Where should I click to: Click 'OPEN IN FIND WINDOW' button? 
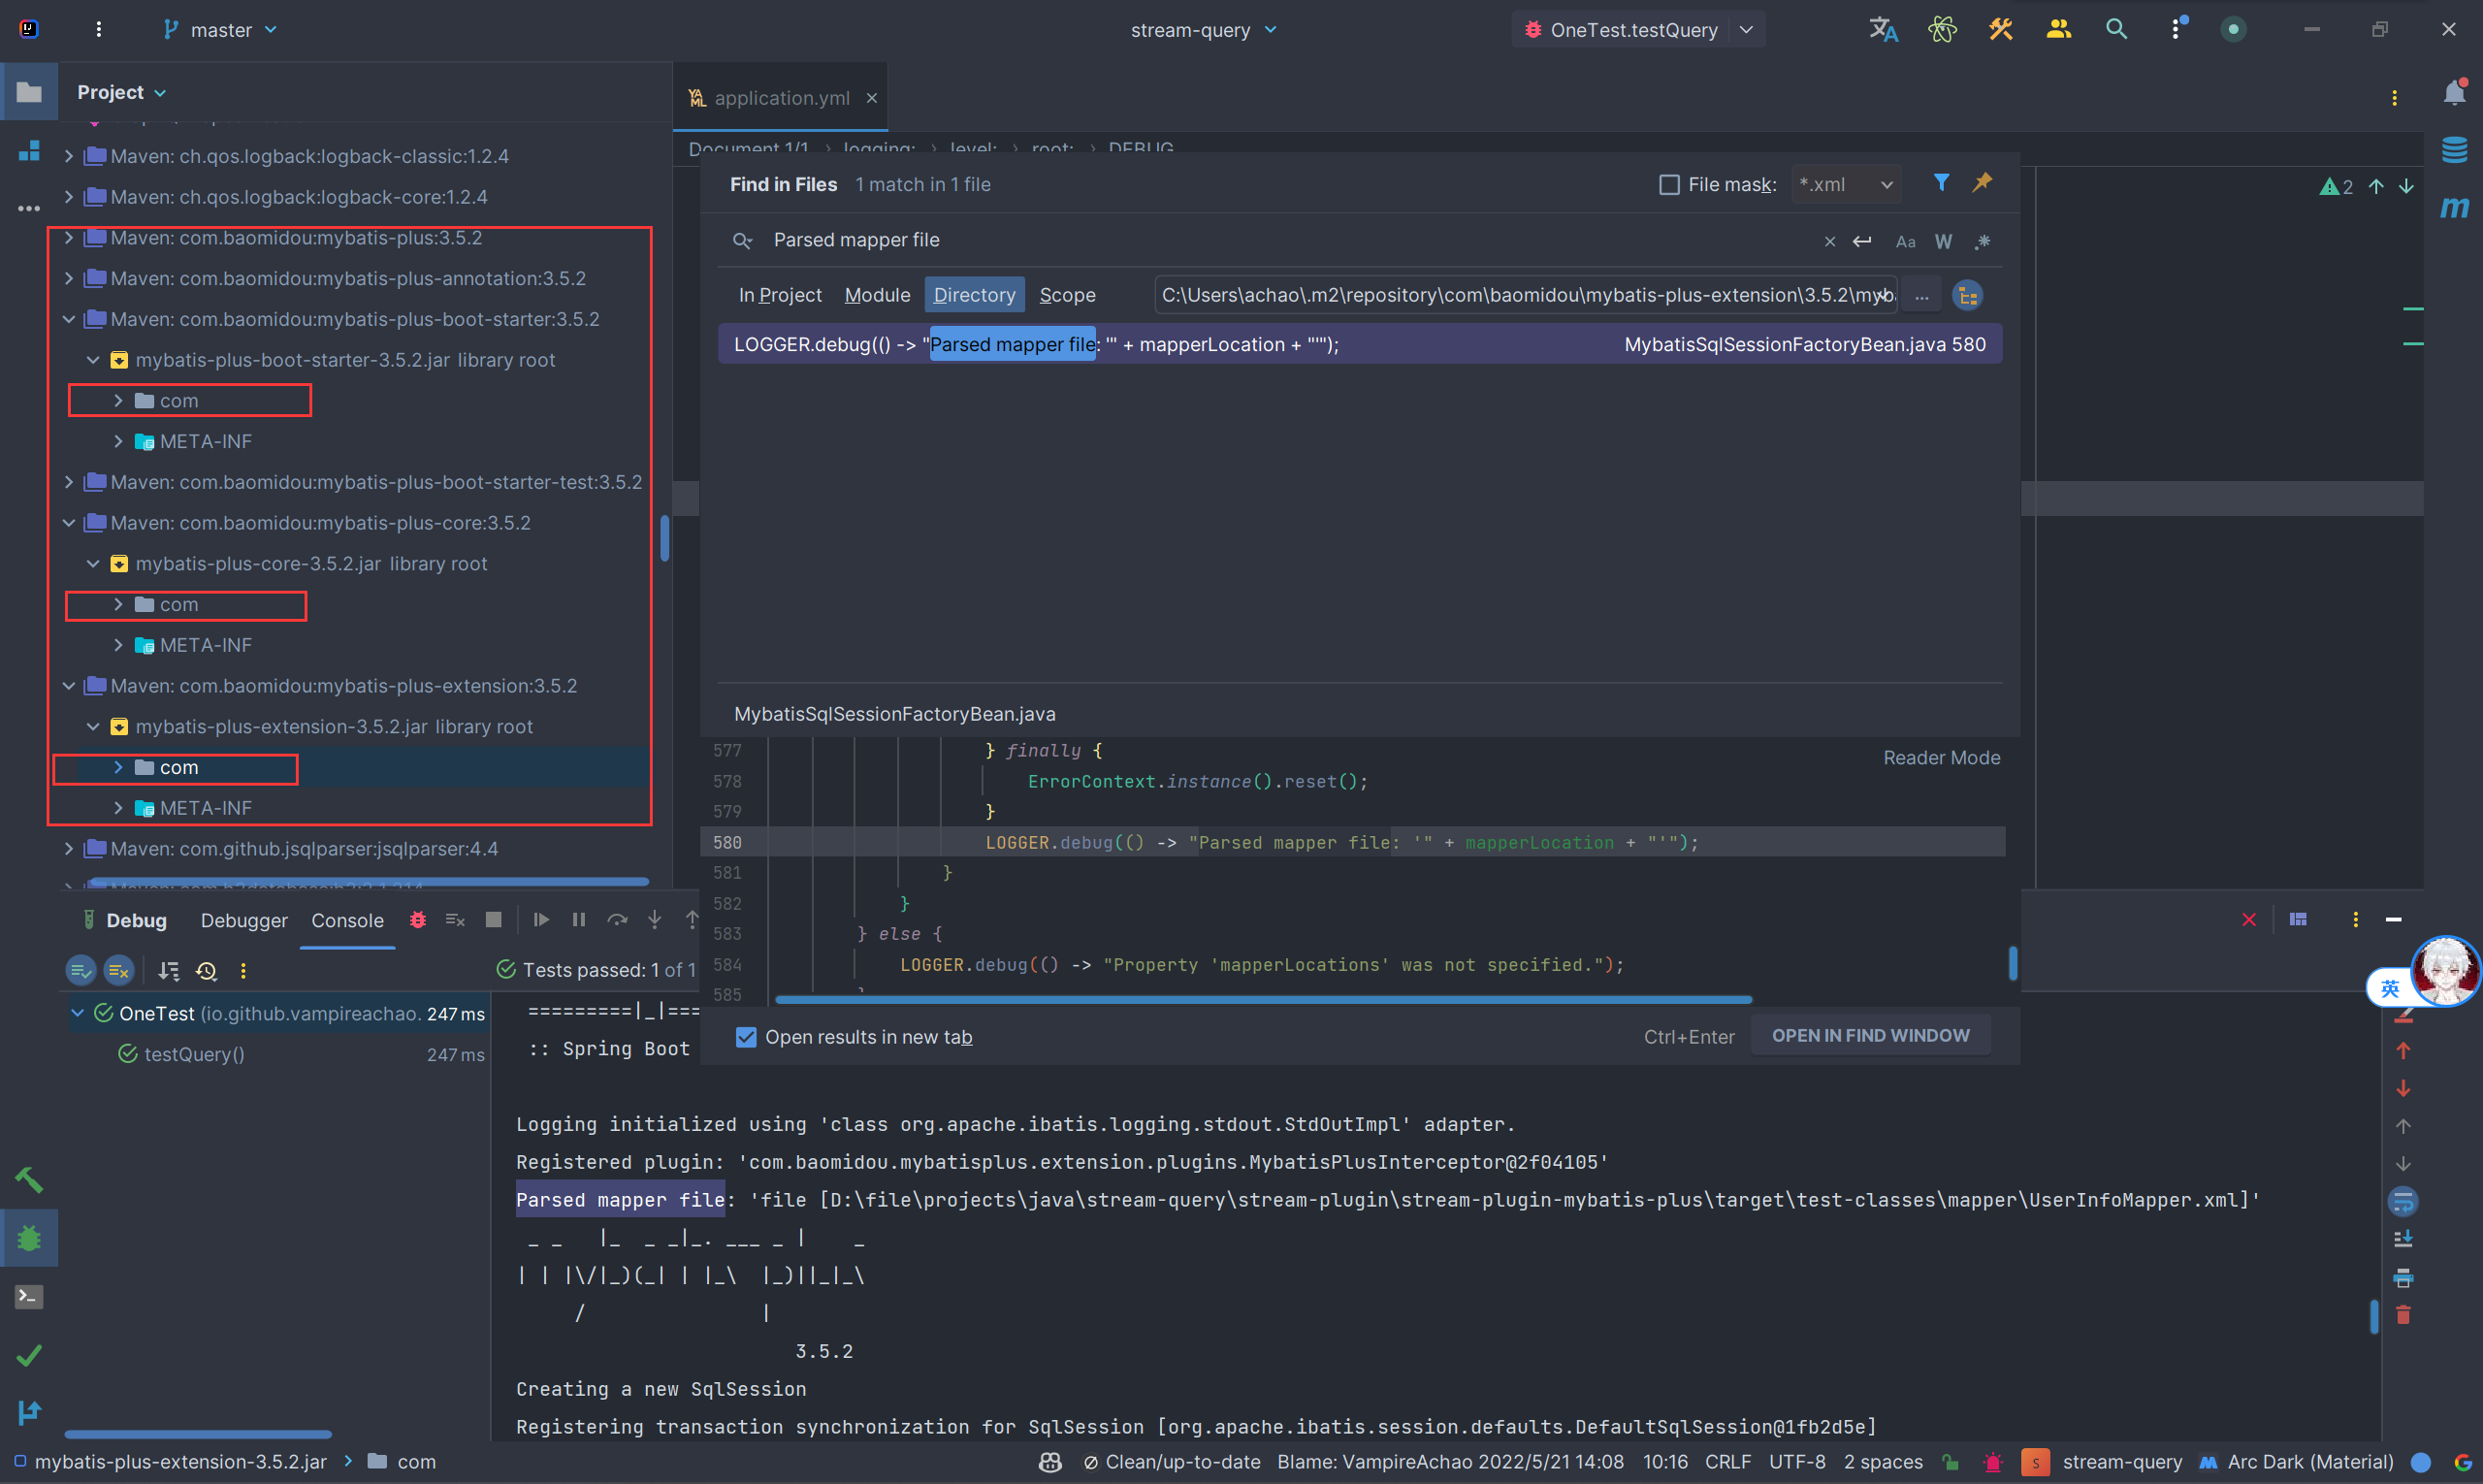pos(1872,1037)
